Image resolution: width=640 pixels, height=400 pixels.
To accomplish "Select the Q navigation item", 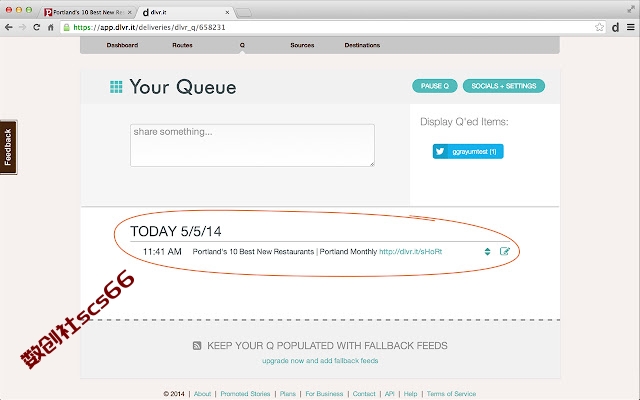I will (x=242, y=45).
